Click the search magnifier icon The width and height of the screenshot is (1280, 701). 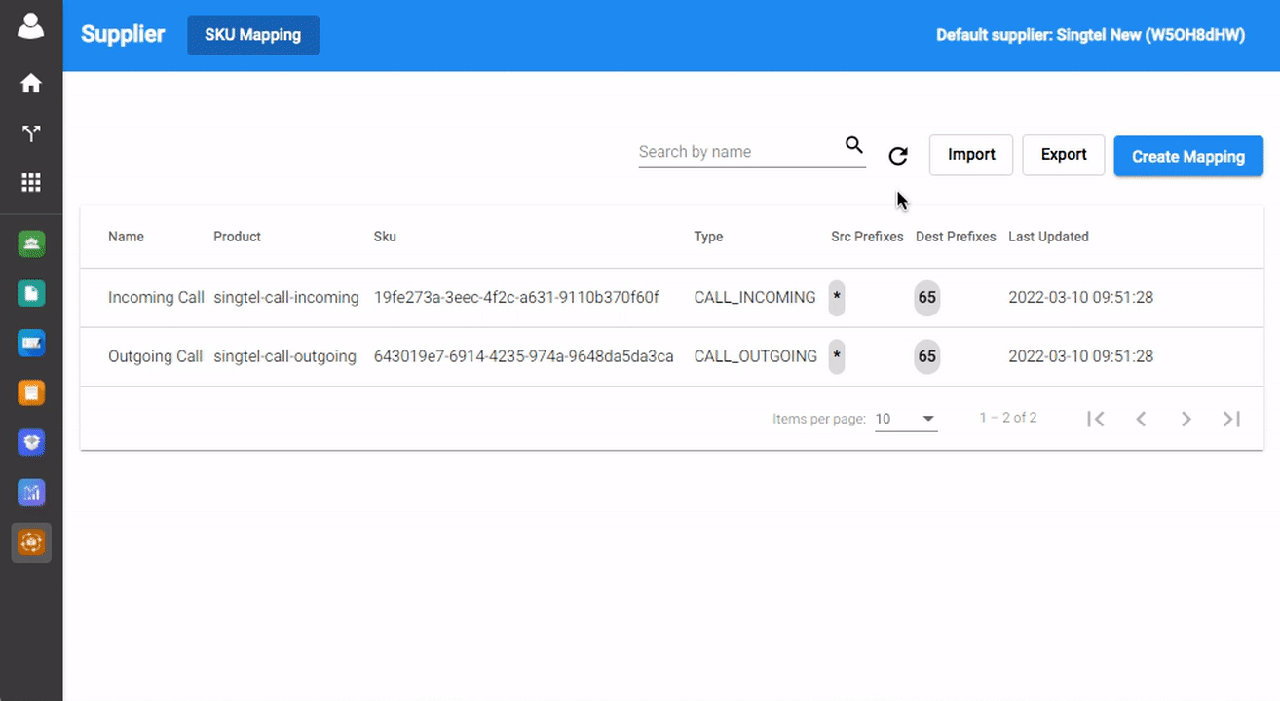tap(854, 145)
